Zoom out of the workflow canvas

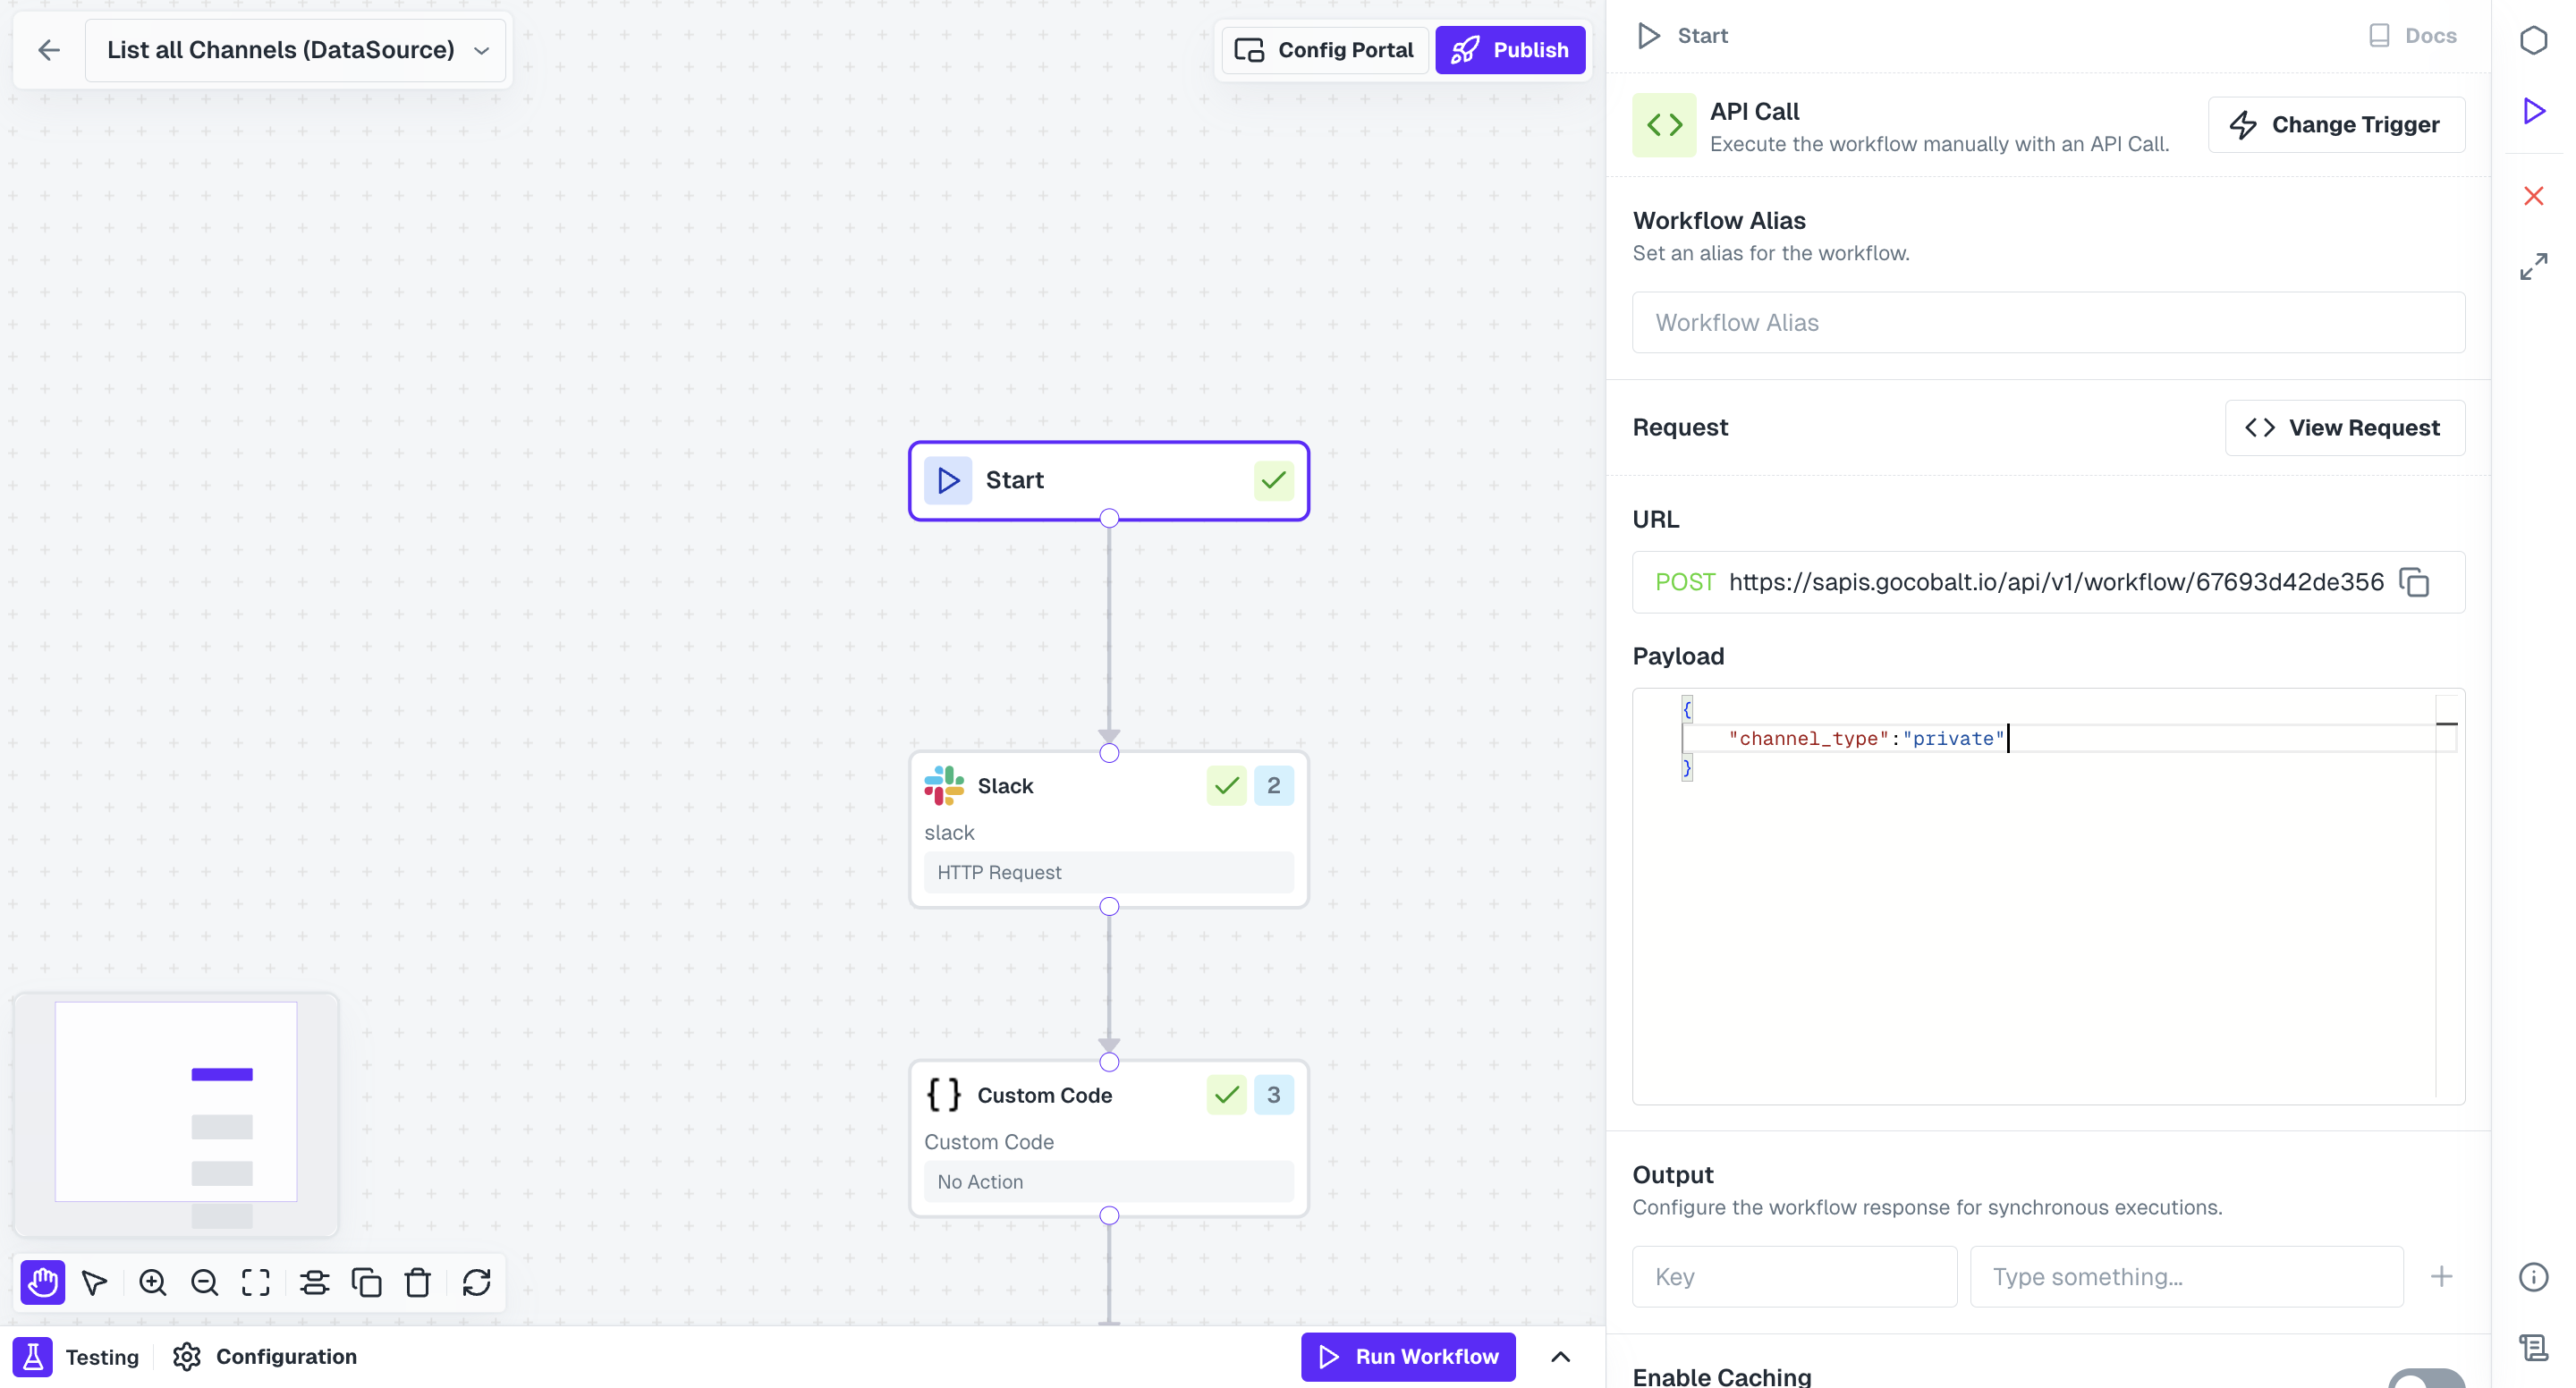click(x=204, y=1282)
